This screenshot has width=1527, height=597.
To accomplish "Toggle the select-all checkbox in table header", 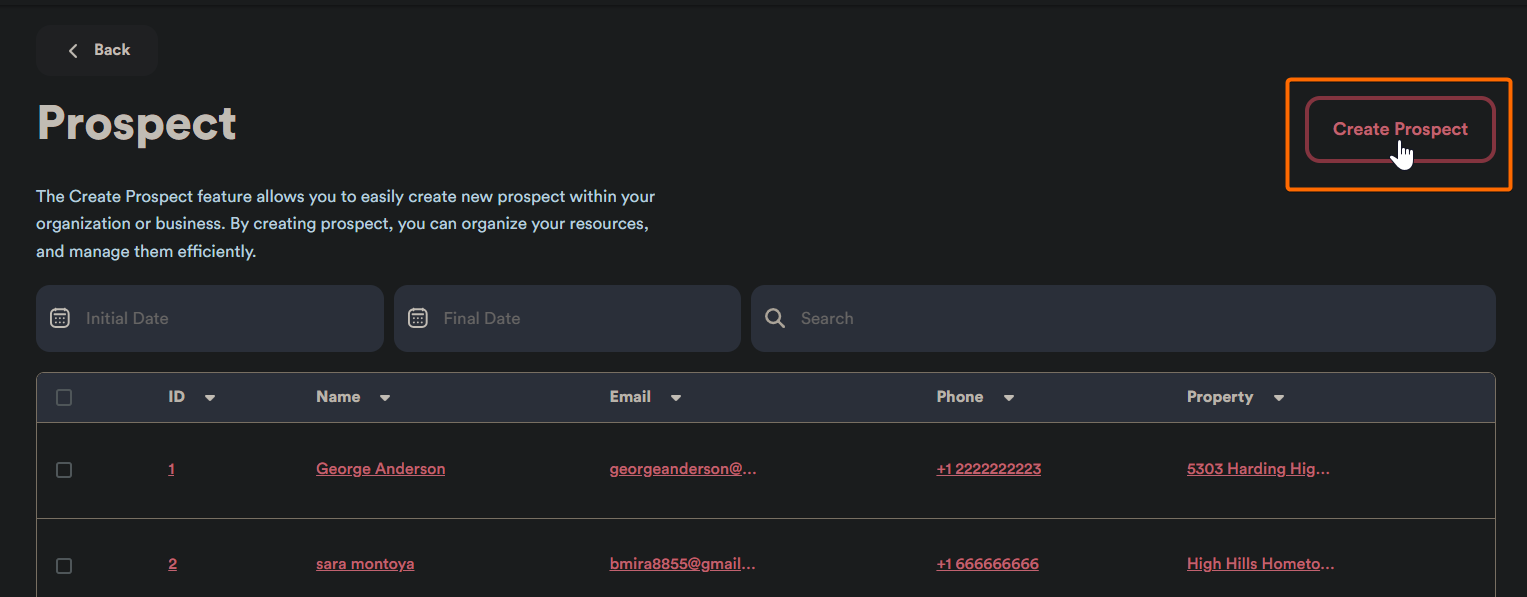I will (x=64, y=398).
